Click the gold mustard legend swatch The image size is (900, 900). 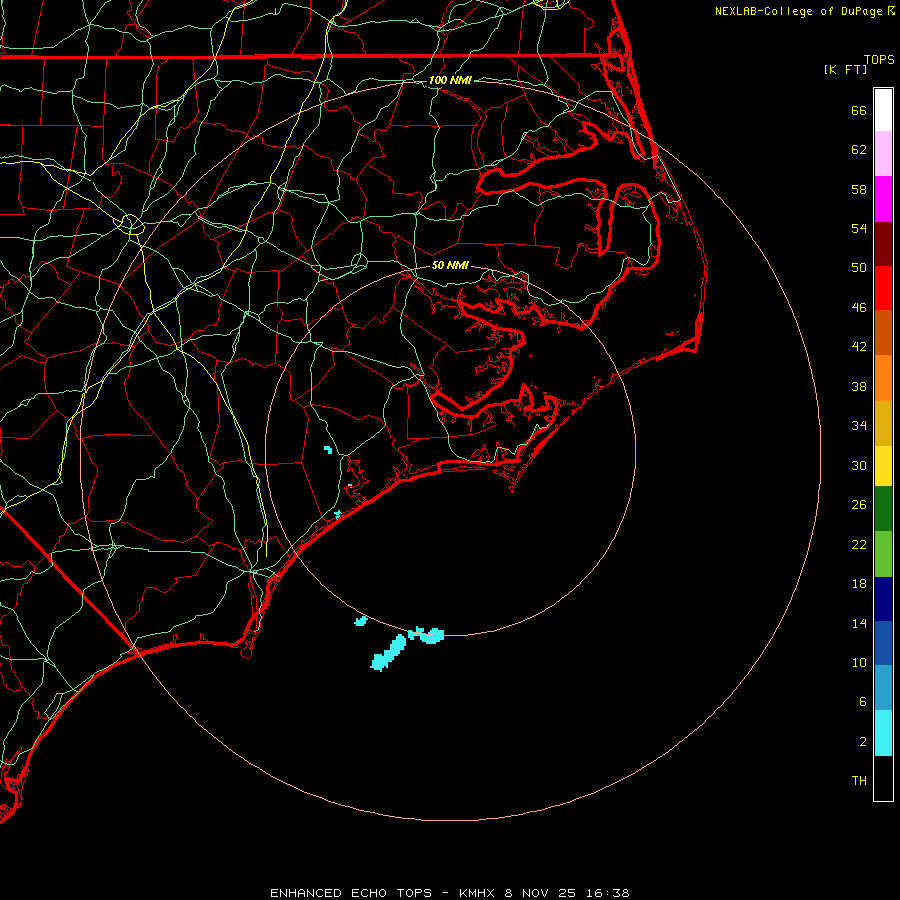pyautogui.click(x=883, y=423)
